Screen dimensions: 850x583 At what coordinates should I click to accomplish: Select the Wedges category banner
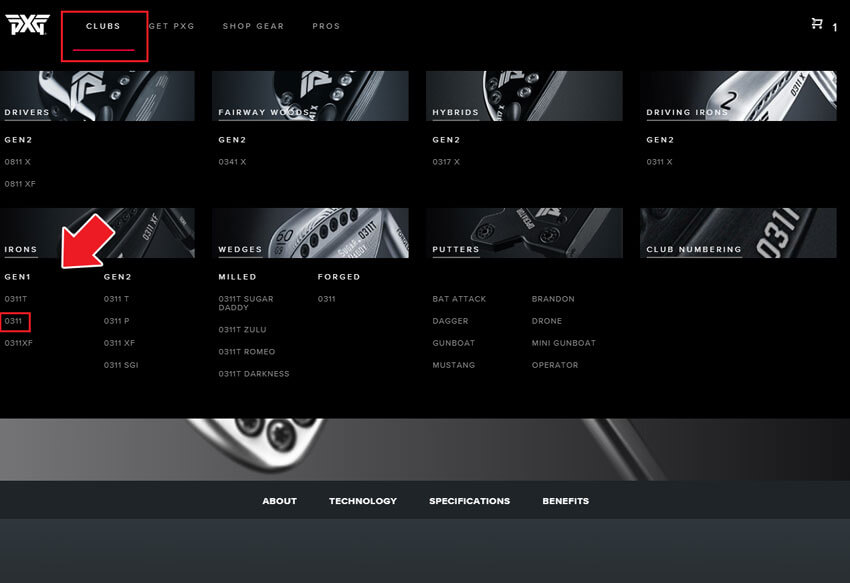(x=310, y=233)
